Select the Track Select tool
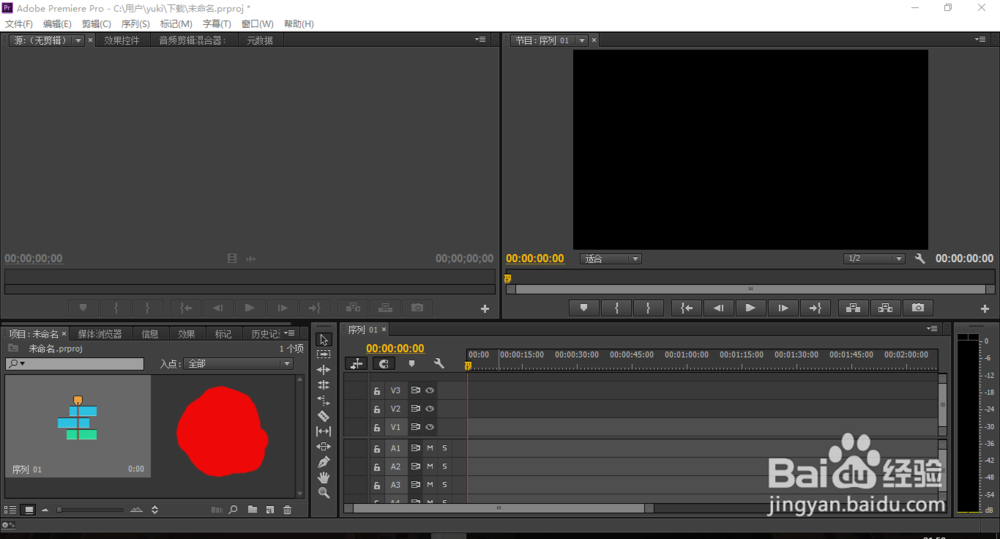 click(x=323, y=354)
